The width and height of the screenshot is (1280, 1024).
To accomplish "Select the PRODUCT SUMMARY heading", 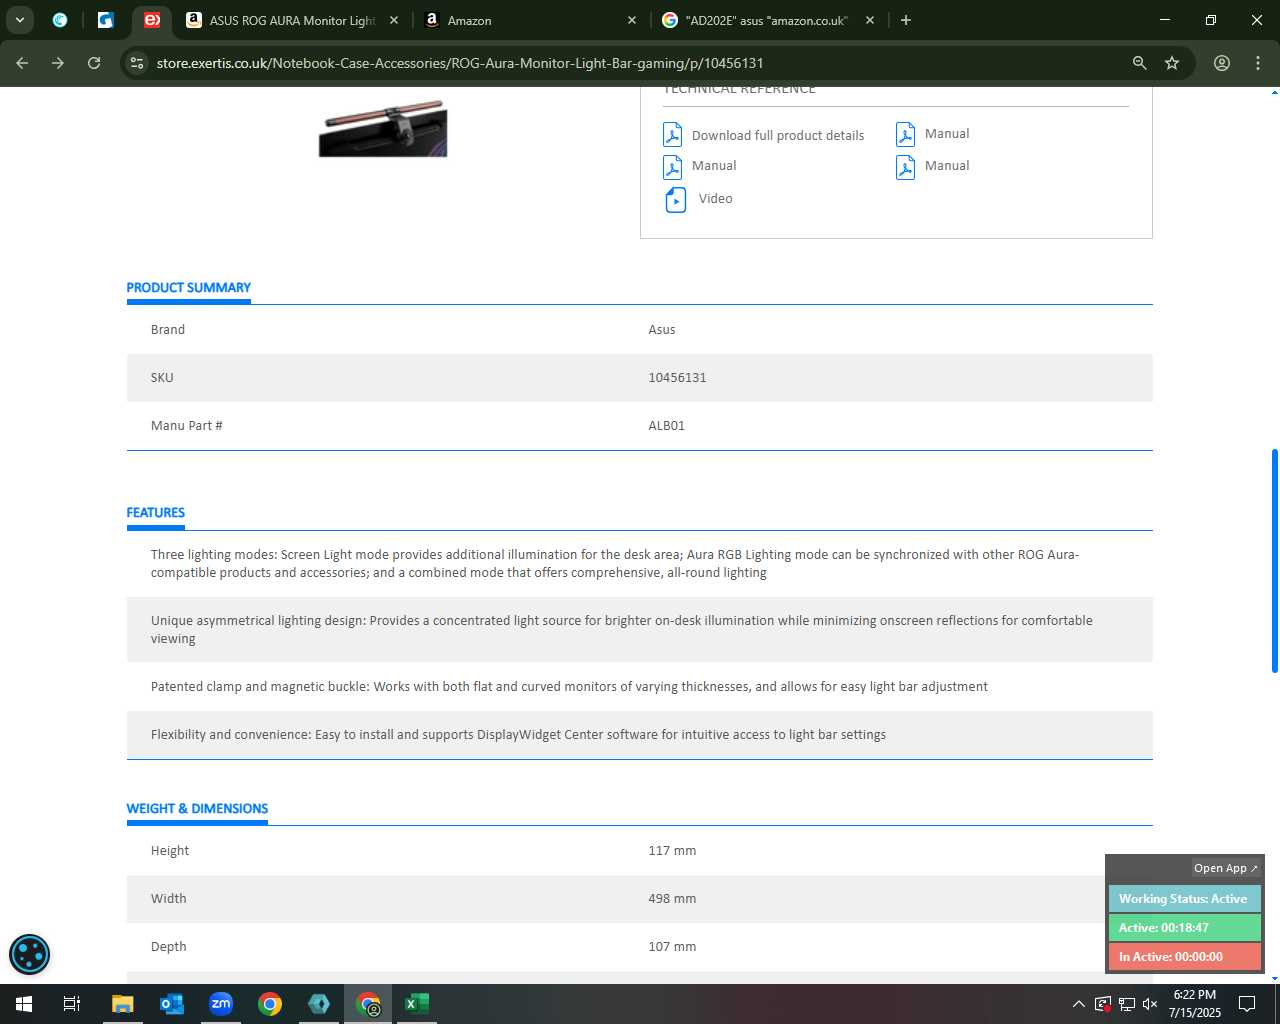I will click(189, 288).
